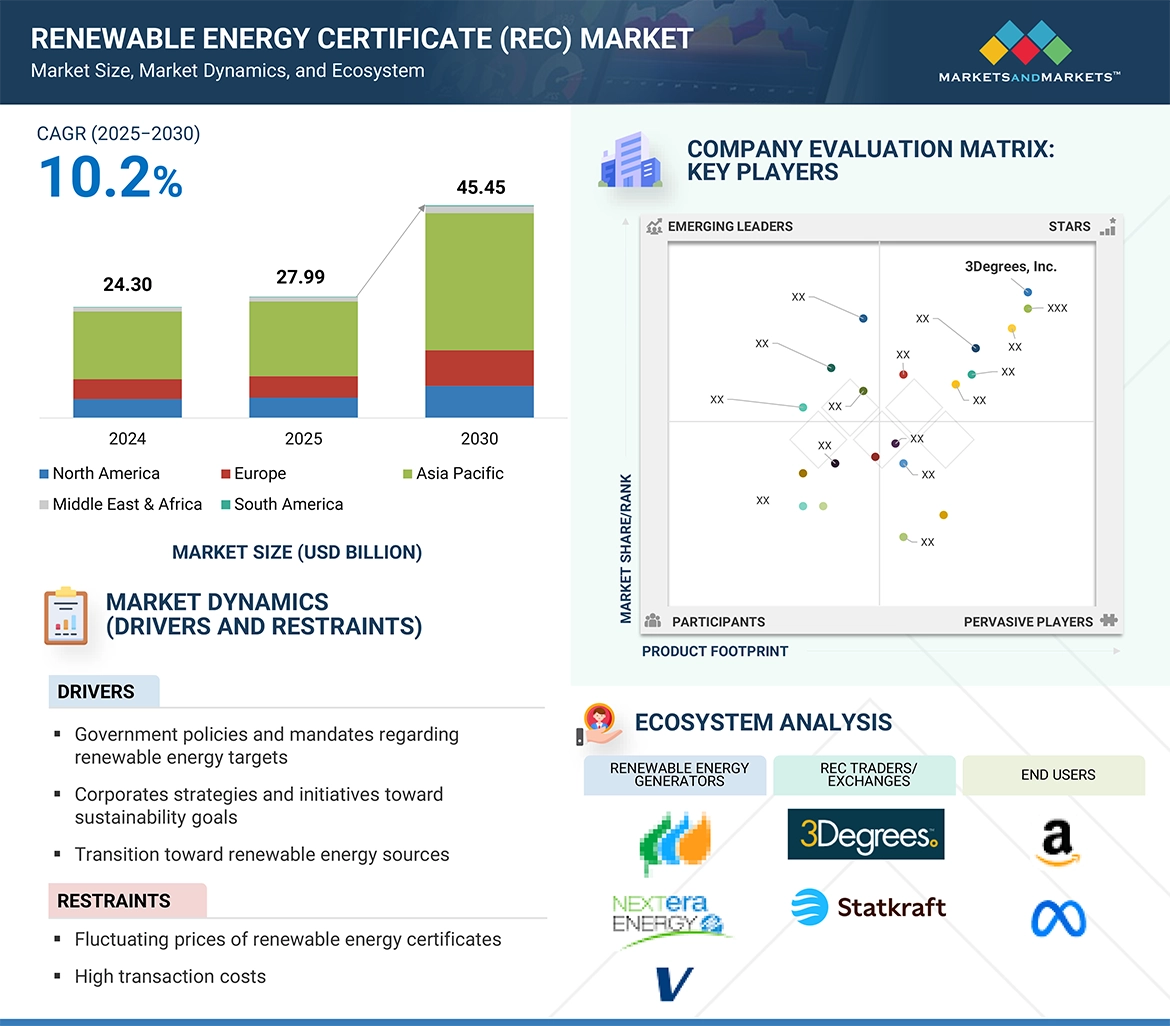This screenshot has width=1170, height=1026.
Task: Click the building icon beside Company Evaluation Matrix
Action: [629, 163]
